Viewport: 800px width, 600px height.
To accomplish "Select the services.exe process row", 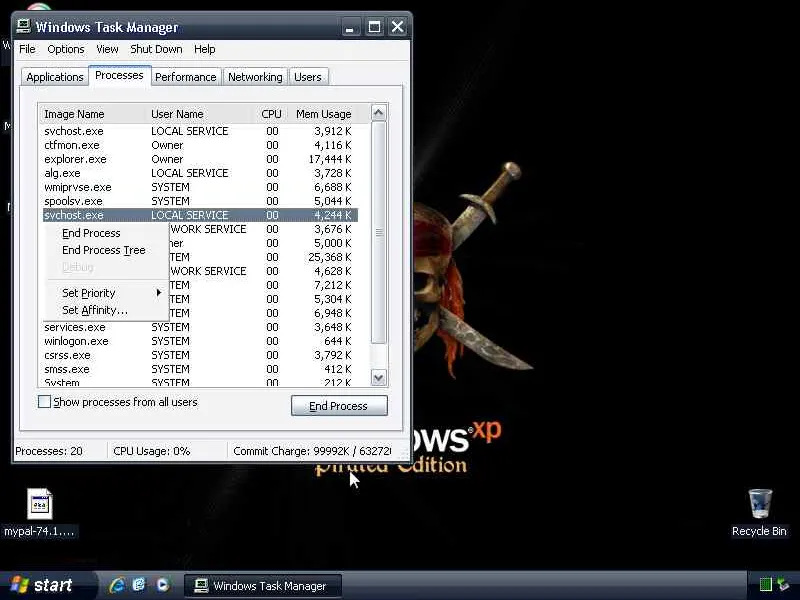I will tap(200, 327).
